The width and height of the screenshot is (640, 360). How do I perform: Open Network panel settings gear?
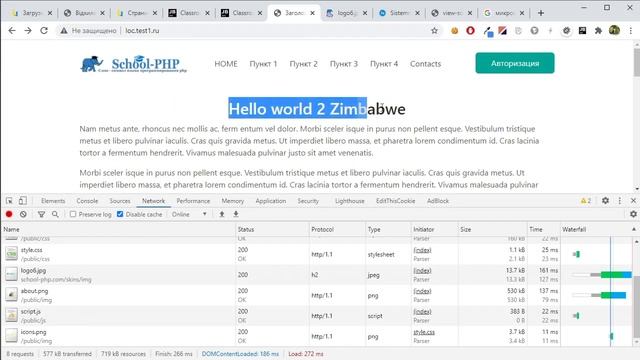[x=633, y=214]
